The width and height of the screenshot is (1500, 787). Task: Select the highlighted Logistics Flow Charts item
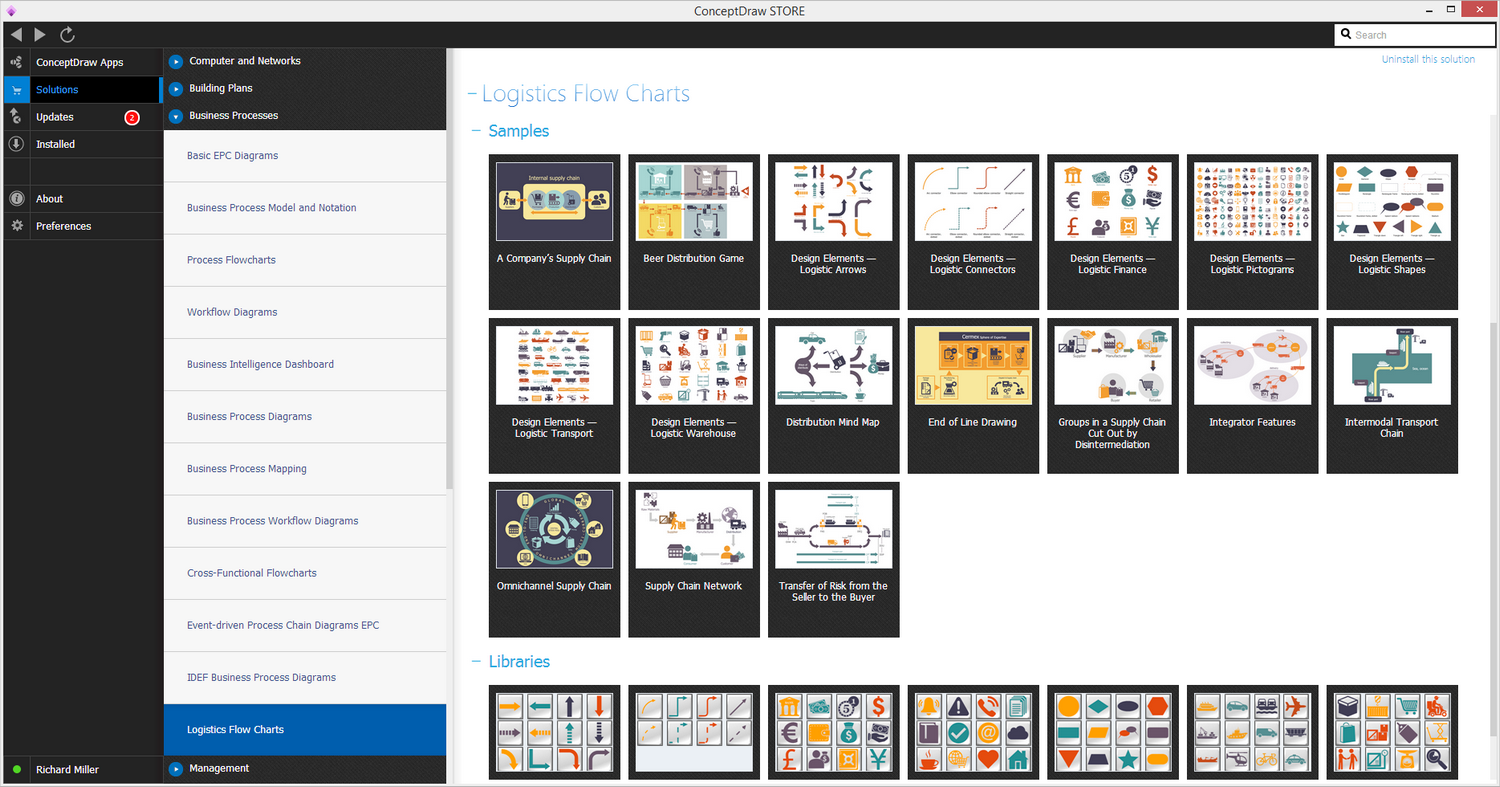305,730
